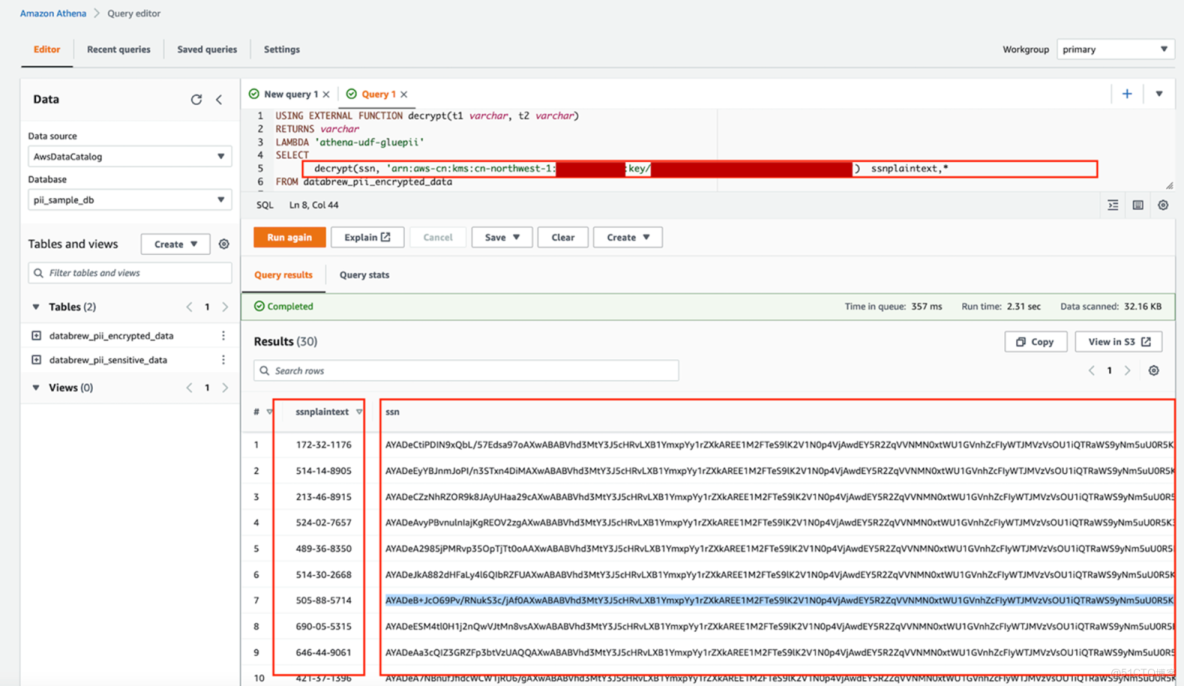Click the View in S3 link
The image size is (1184, 686).
point(1118,341)
